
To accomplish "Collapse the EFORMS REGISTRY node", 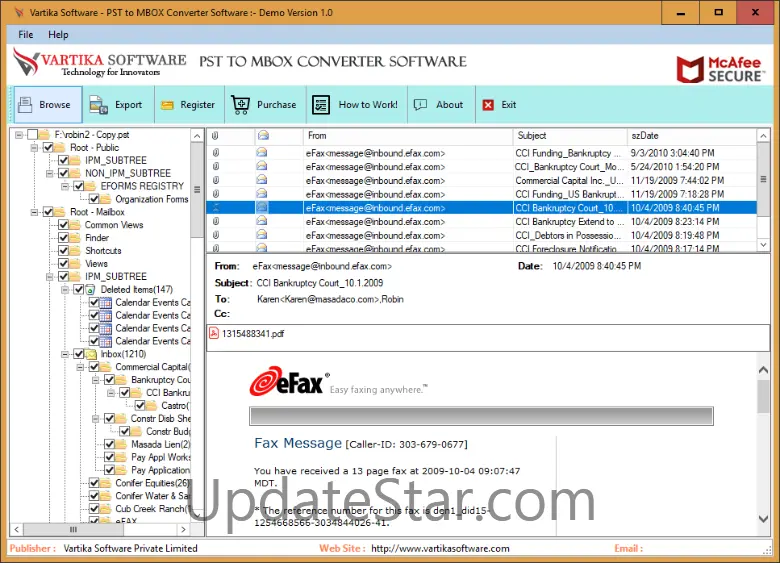I will tap(65, 187).
